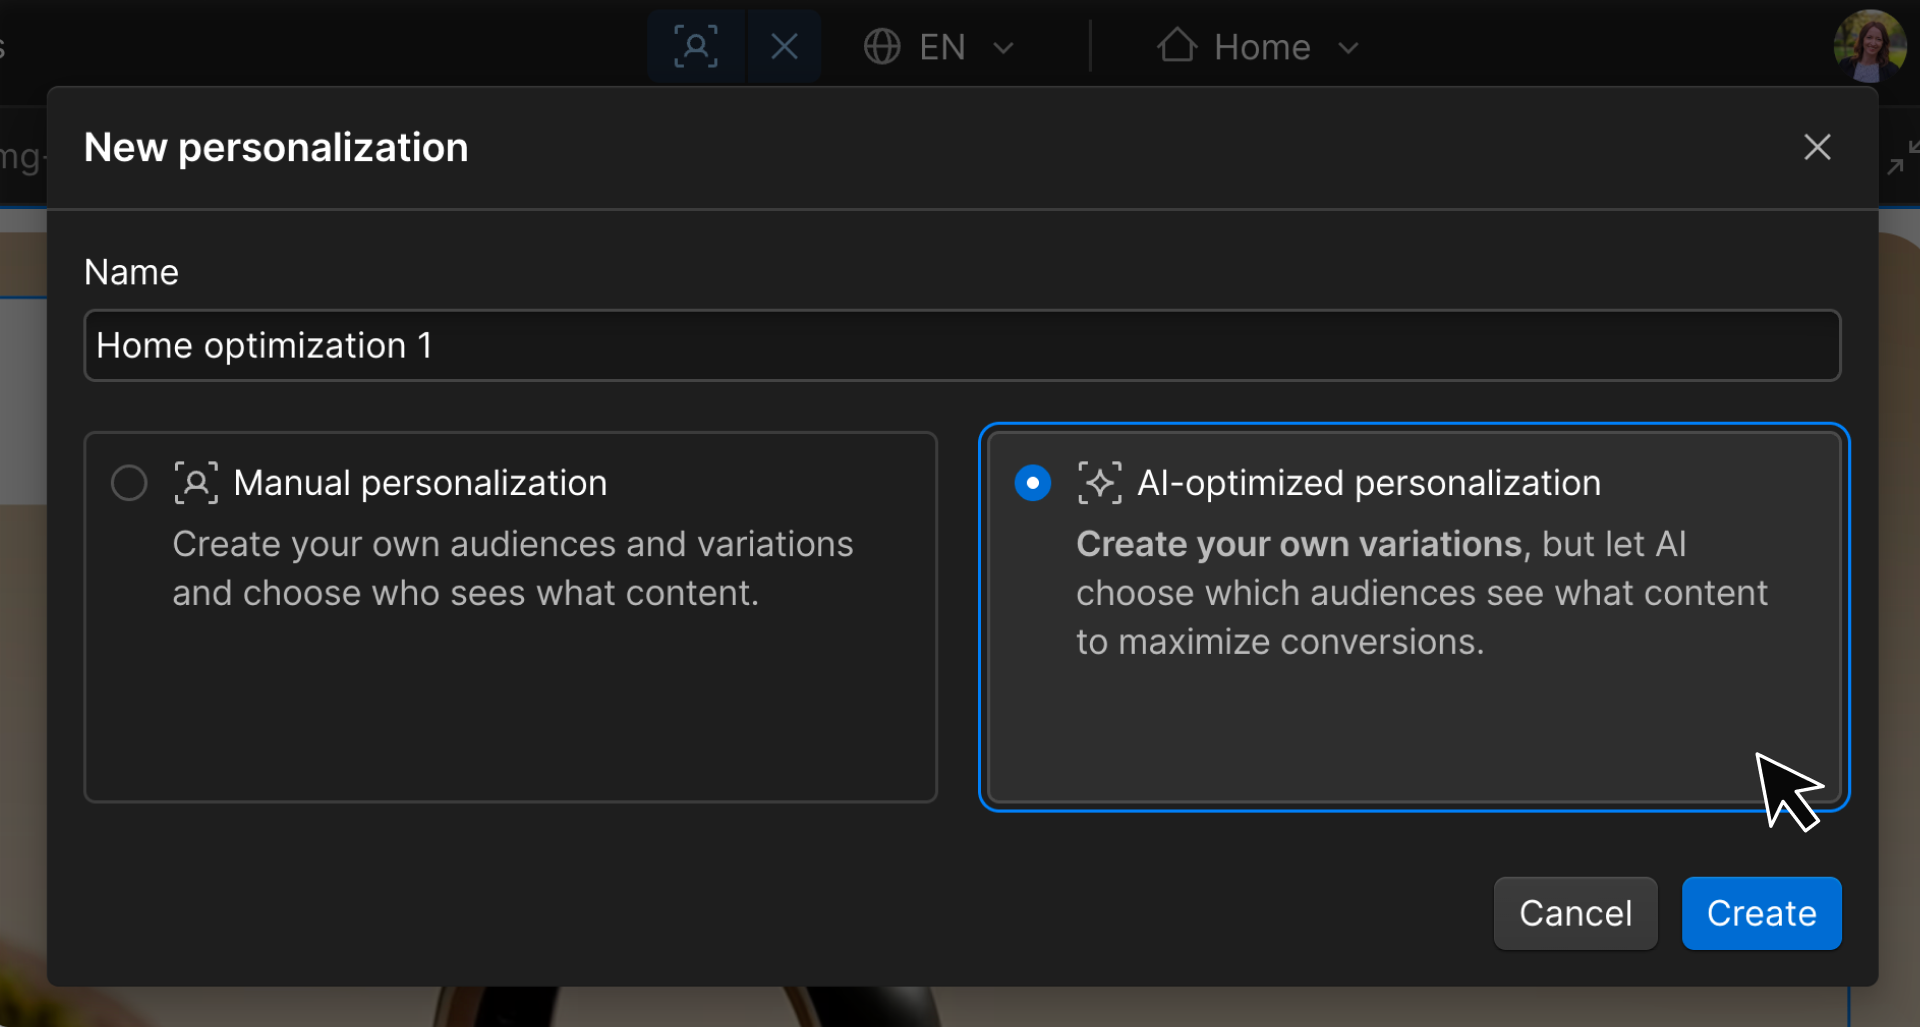Open the EN language dropdown
This screenshot has height=1027, width=1920.
(x=939, y=47)
